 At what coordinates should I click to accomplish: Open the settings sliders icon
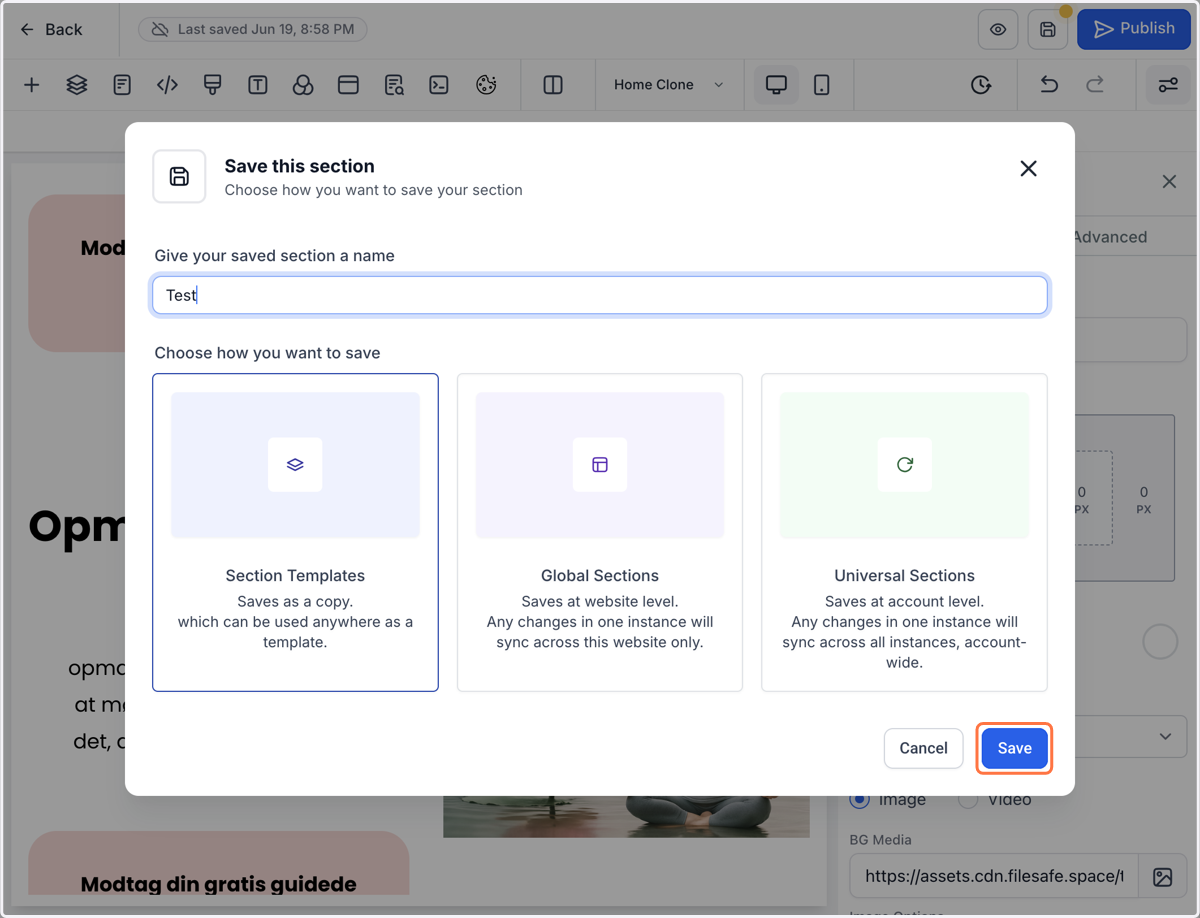pos(1168,85)
